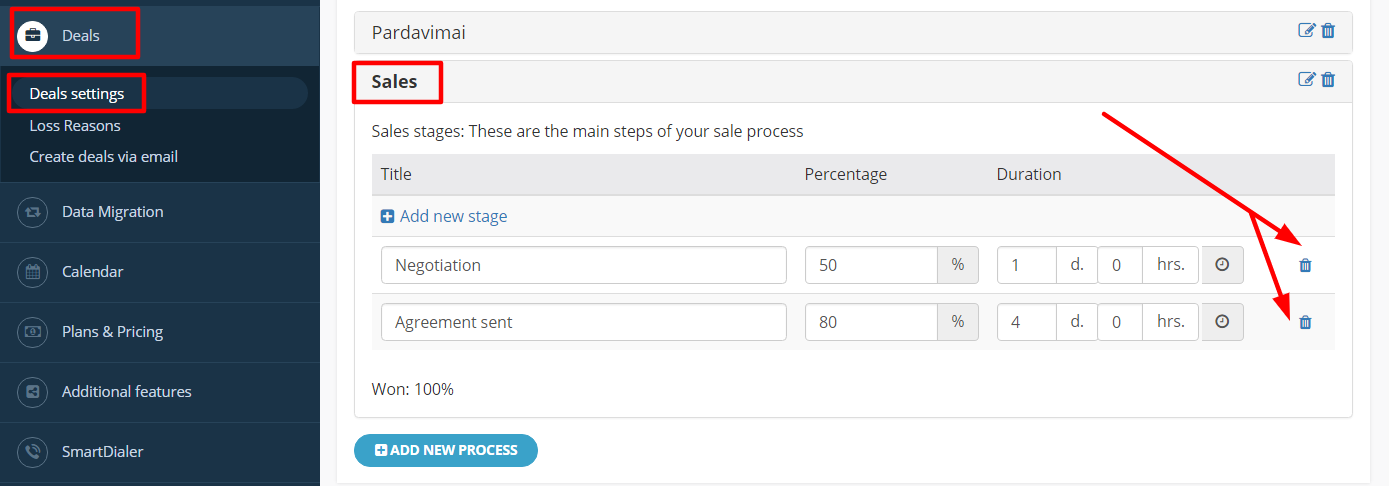Image resolution: width=1389 pixels, height=486 pixels.
Task: Expand the Pardavimai process panel
Action: click(x=418, y=33)
